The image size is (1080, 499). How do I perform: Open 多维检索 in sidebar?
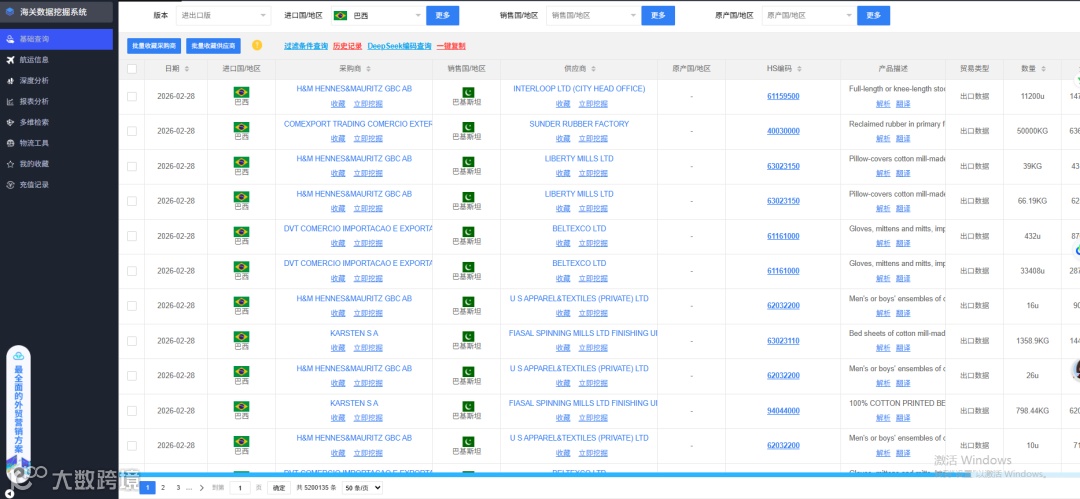coord(56,123)
